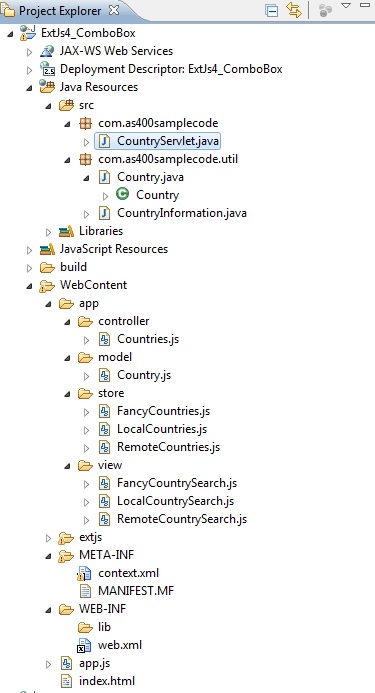This screenshot has width=375, height=693.
Task: Collapse the META-INF folder
Action: click(49, 556)
